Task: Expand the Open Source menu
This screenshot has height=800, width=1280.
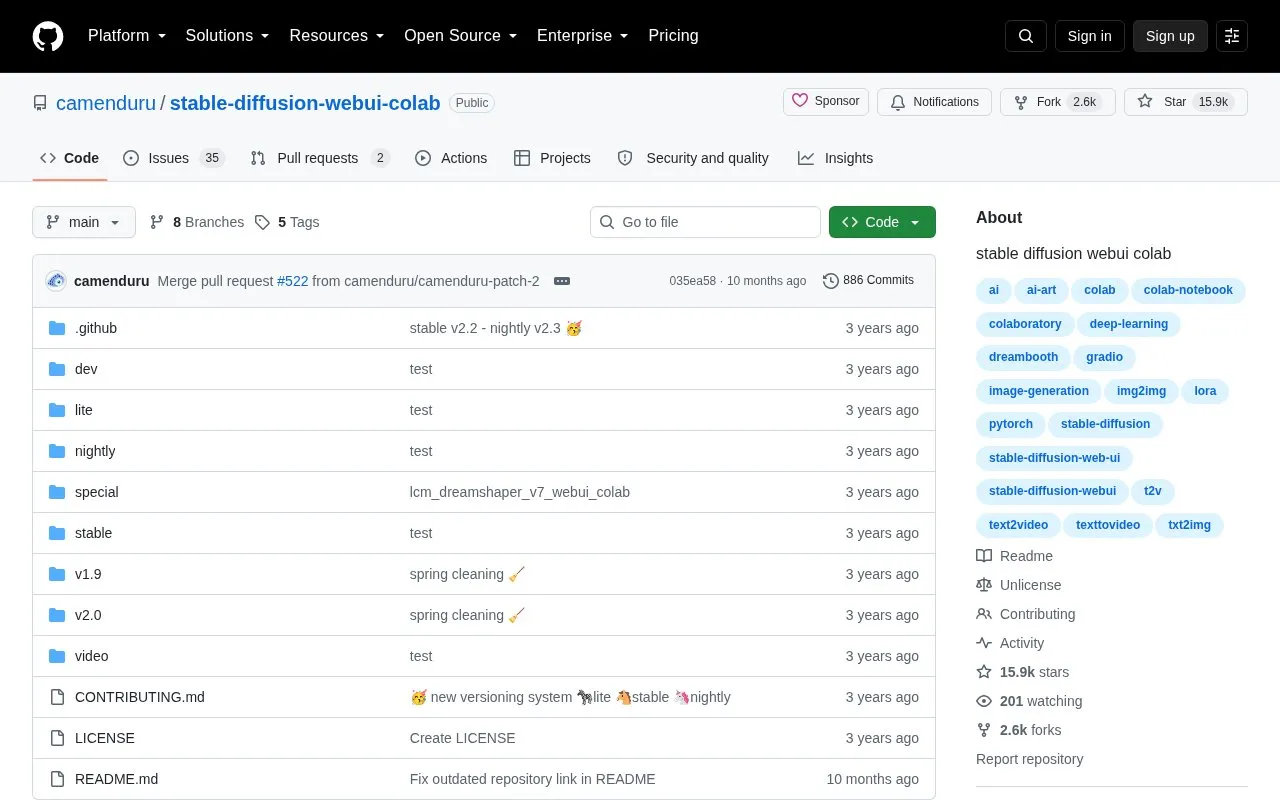Action: 460,36
